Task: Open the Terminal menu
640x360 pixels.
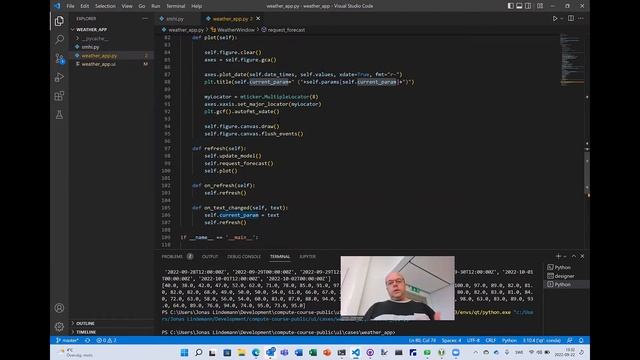Action: tap(176, 6)
